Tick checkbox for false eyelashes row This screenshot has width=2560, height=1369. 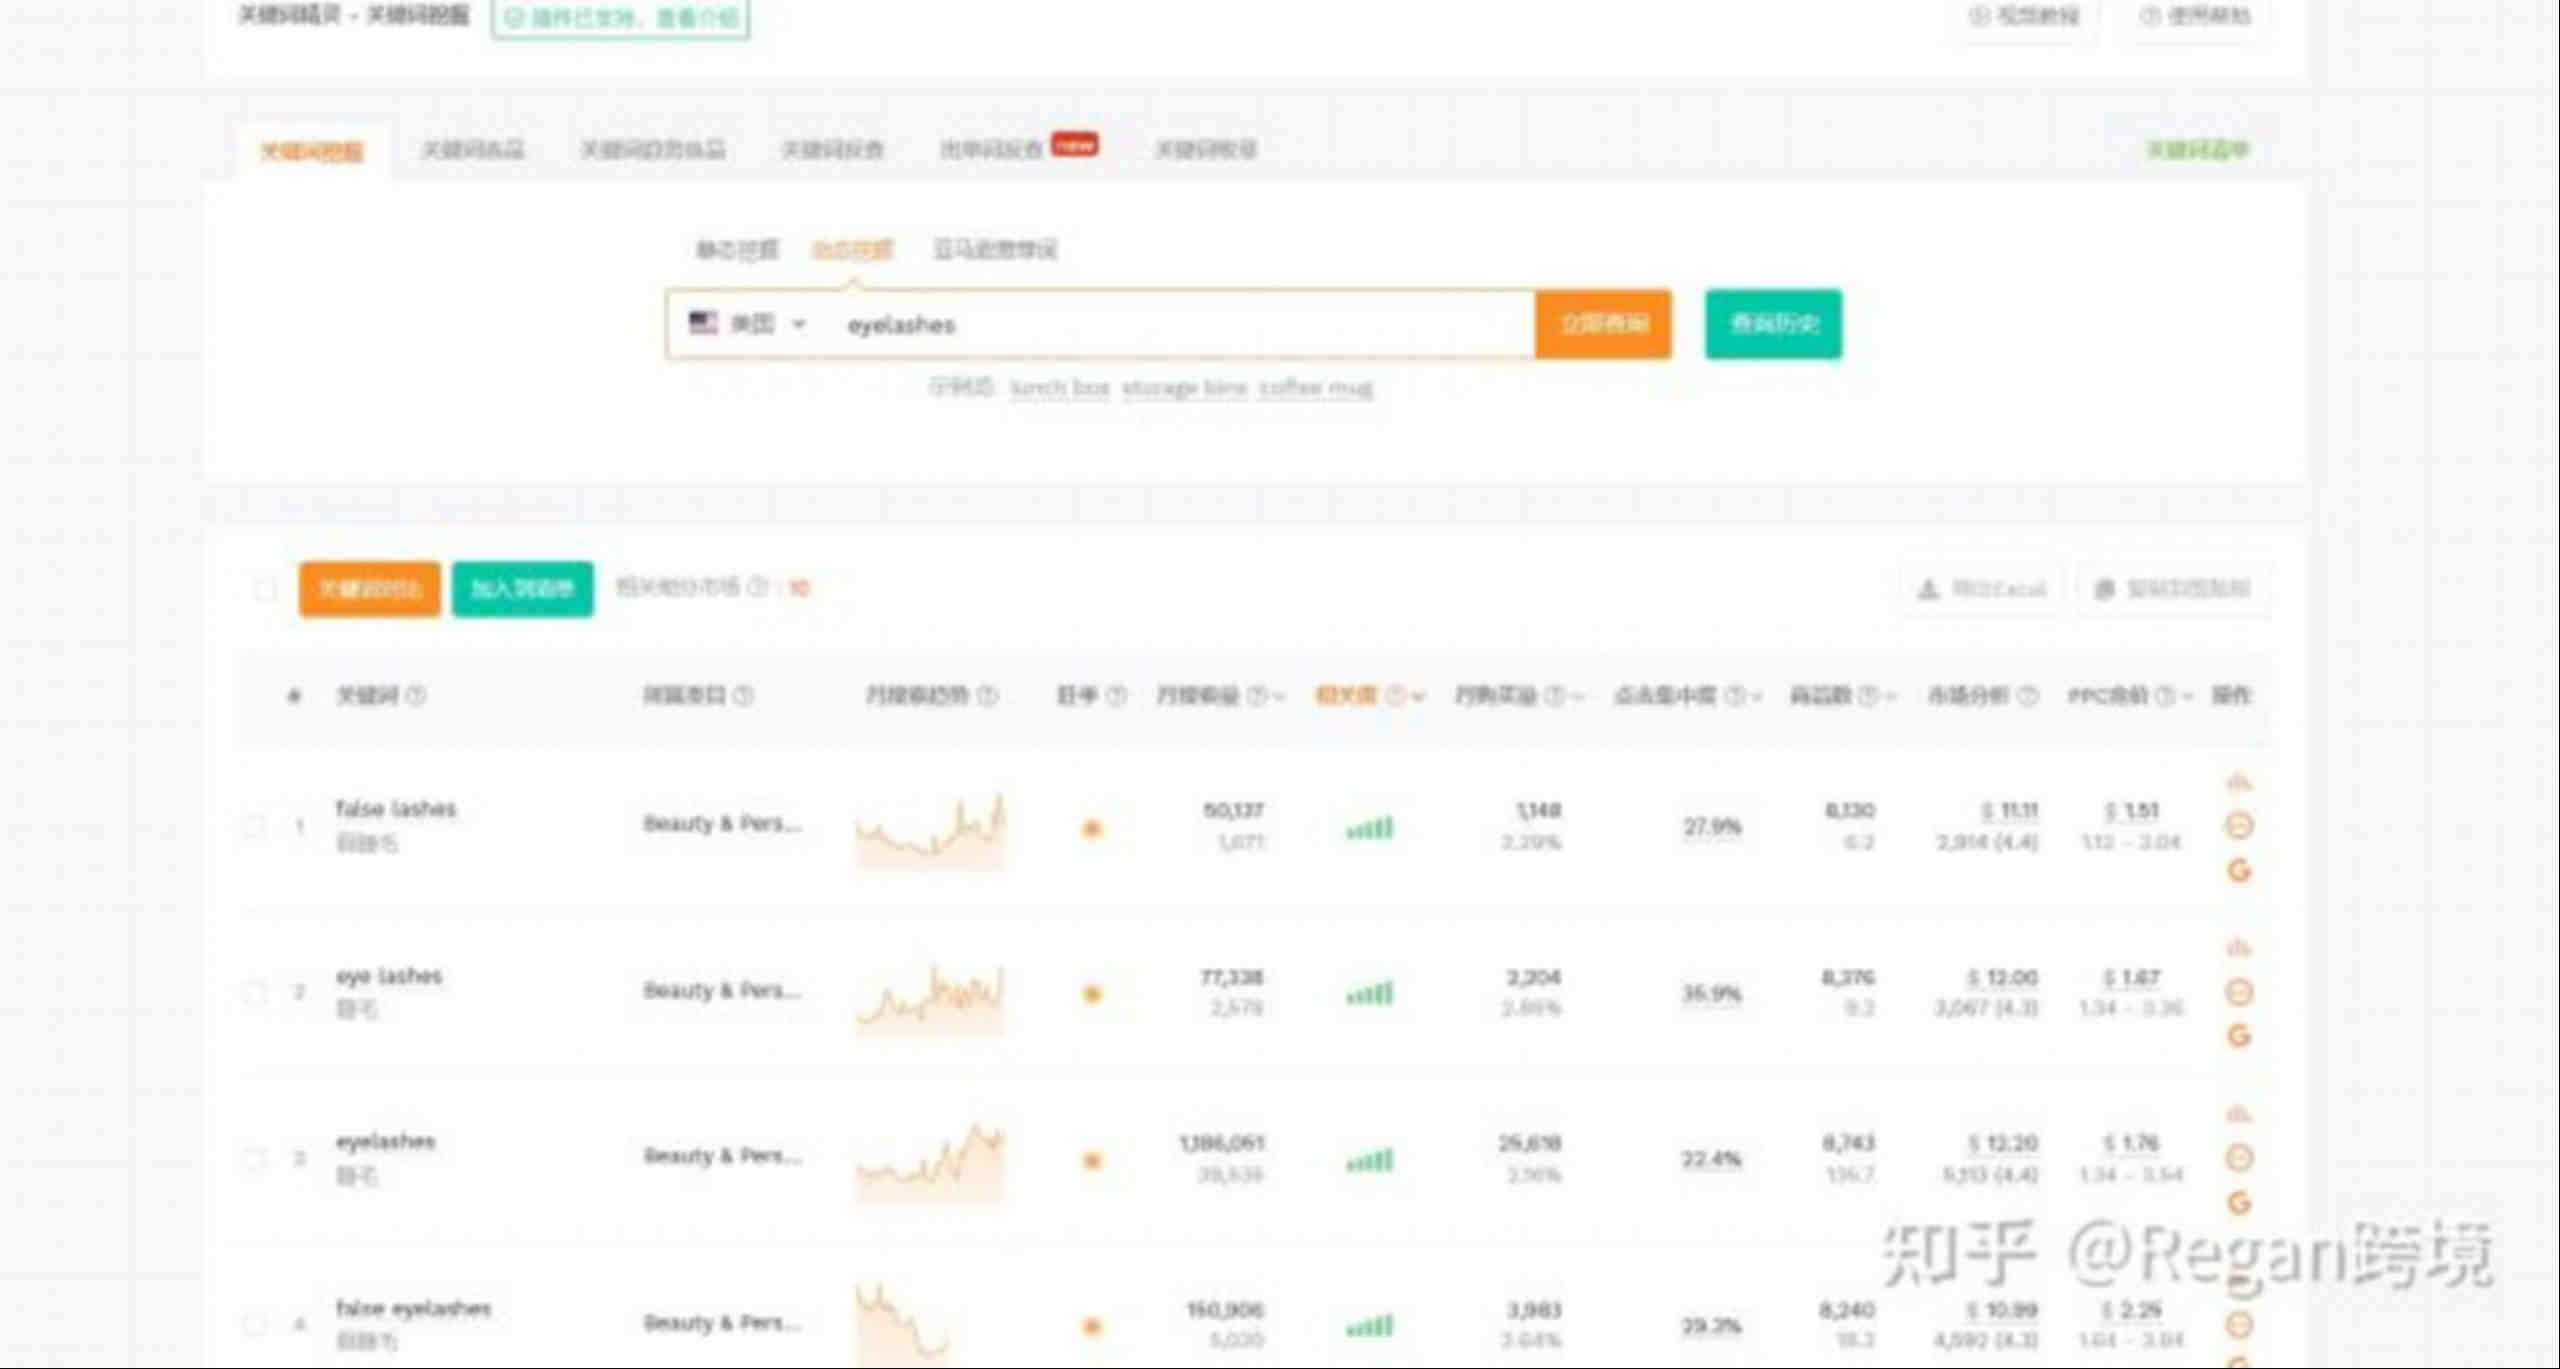pyautogui.click(x=255, y=1325)
